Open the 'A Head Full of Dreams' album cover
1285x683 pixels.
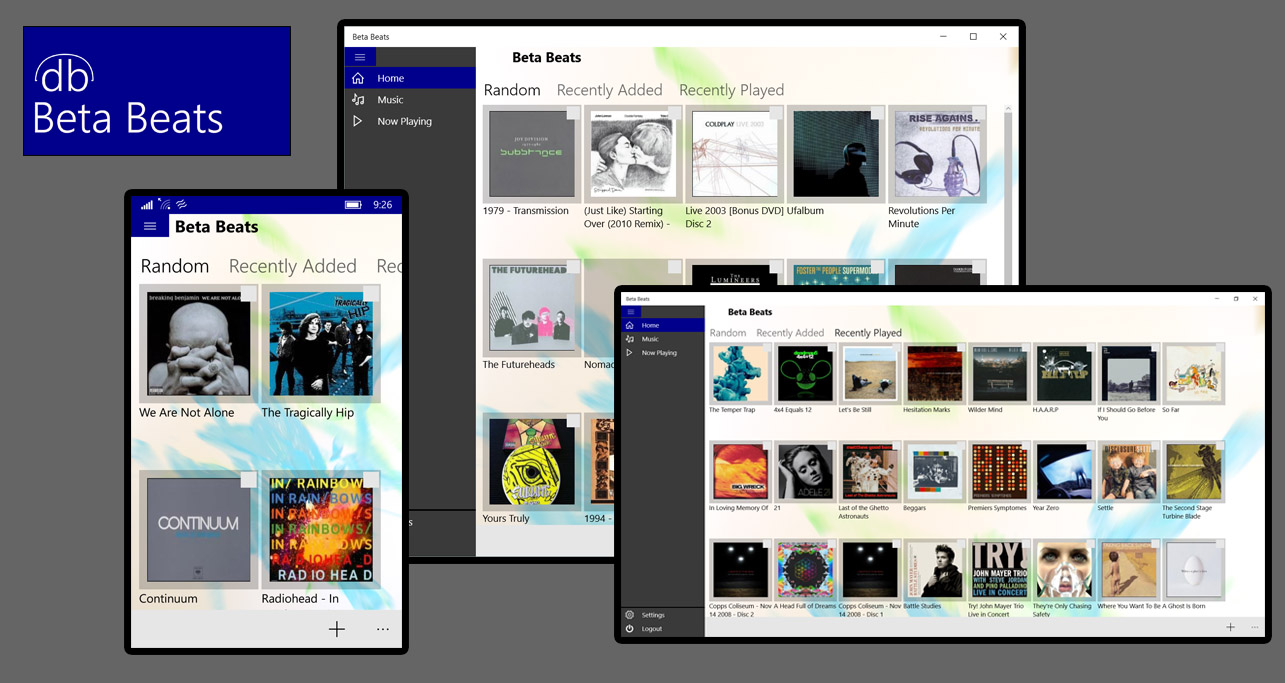coord(805,570)
